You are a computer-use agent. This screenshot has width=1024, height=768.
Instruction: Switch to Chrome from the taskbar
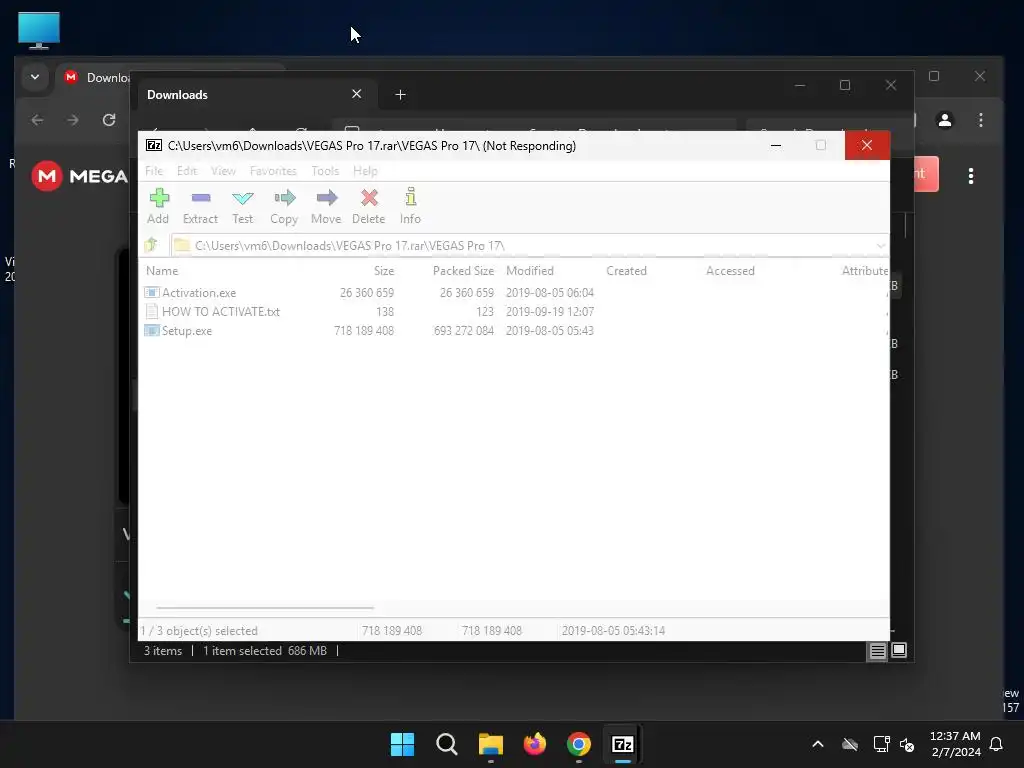coord(579,744)
